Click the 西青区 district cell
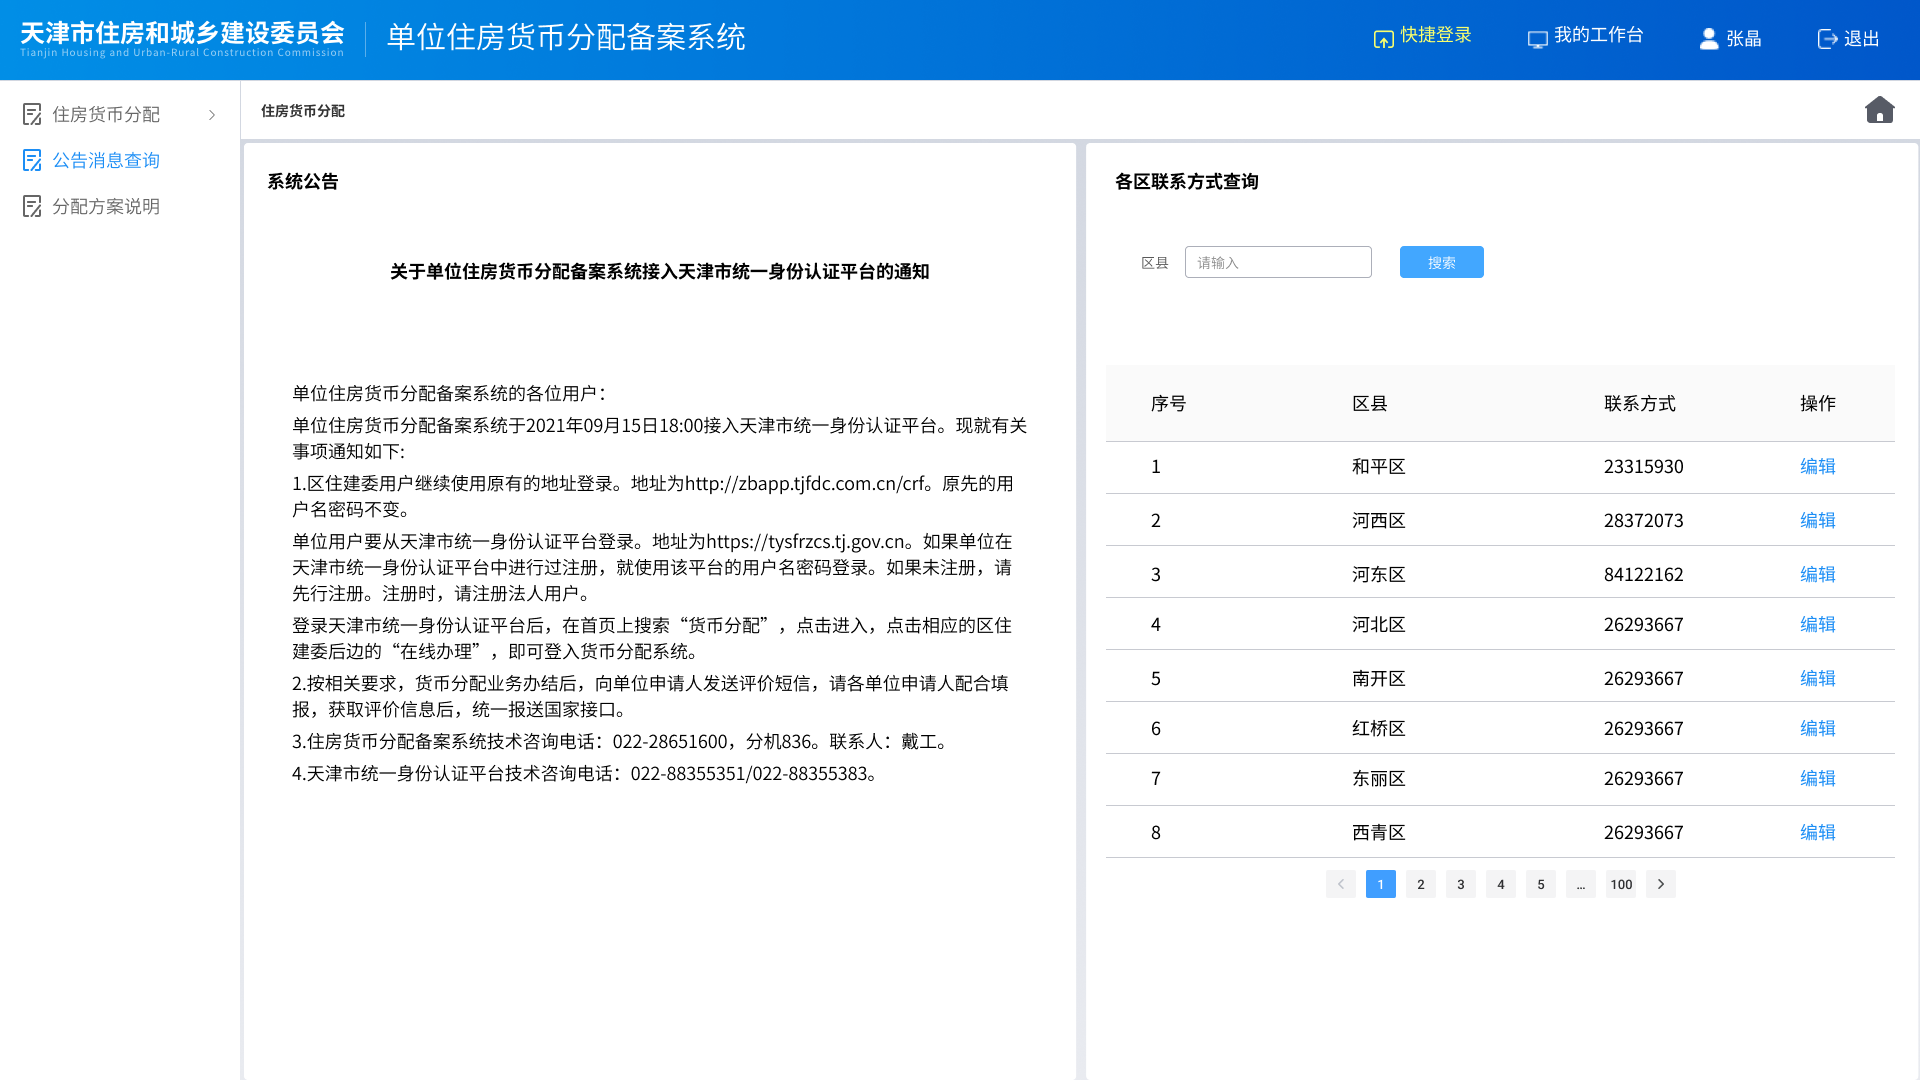The image size is (1920, 1080). pyautogui.click(x=1379, y=832)
